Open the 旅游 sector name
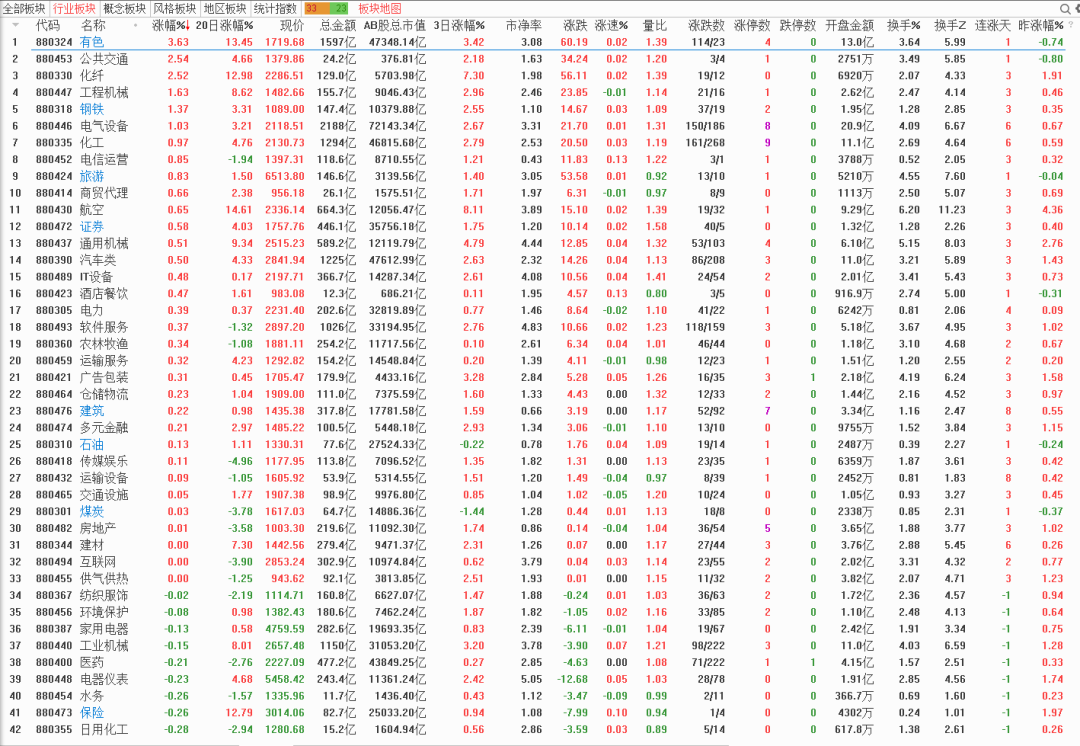1080x746 pixels. 92,176
